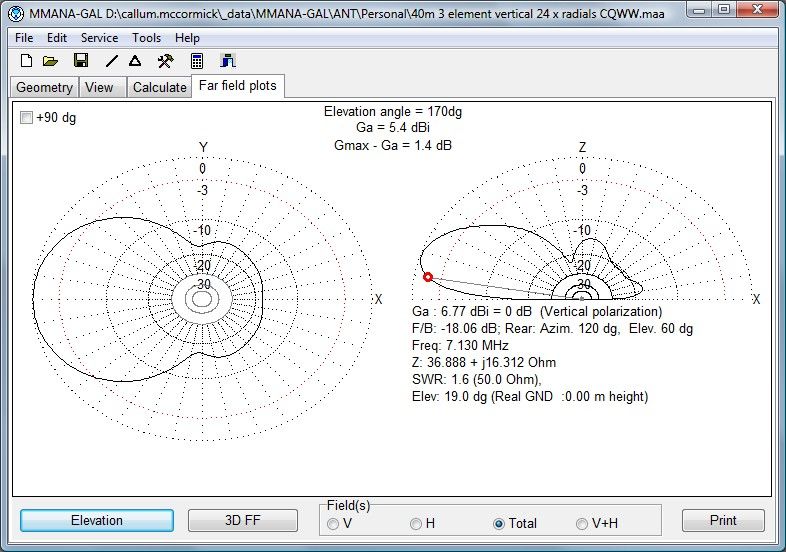Click the triangle element edit icon
Viewport: 786px width, 552px height.
[x=135, y=61]
